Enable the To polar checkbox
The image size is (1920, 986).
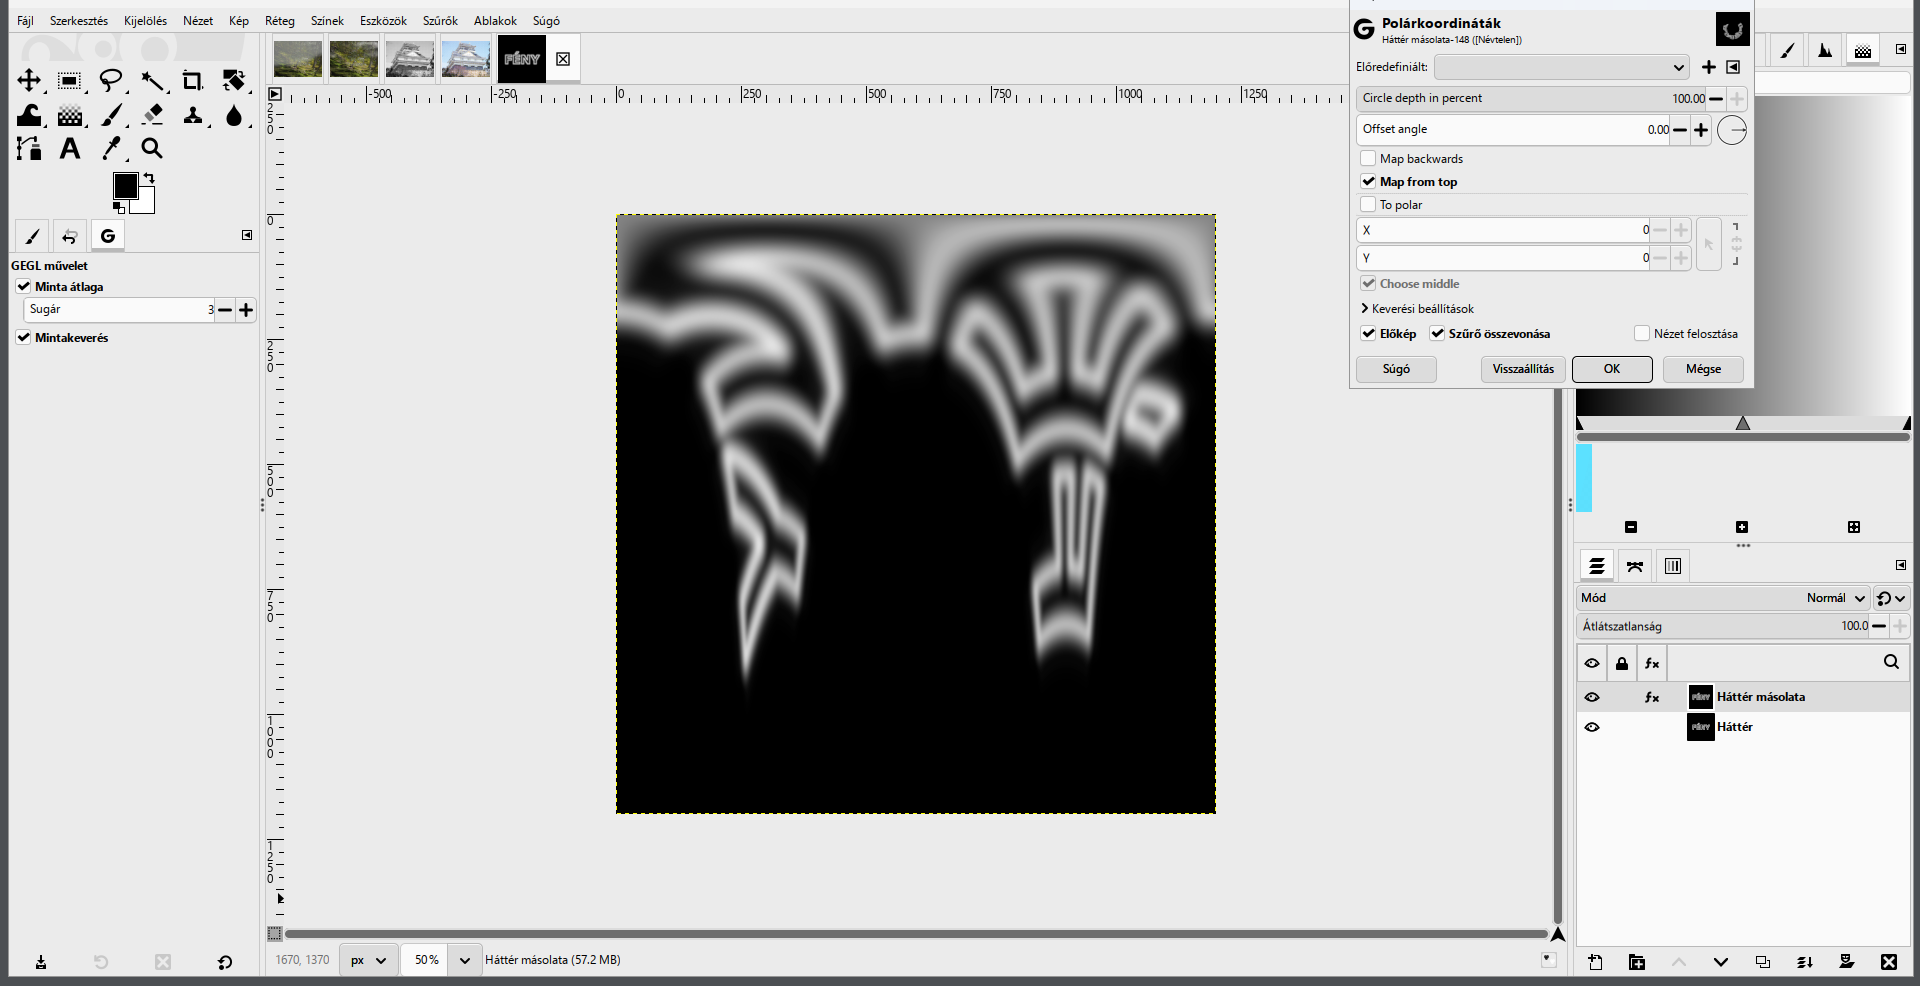(x=1368, y=204)
